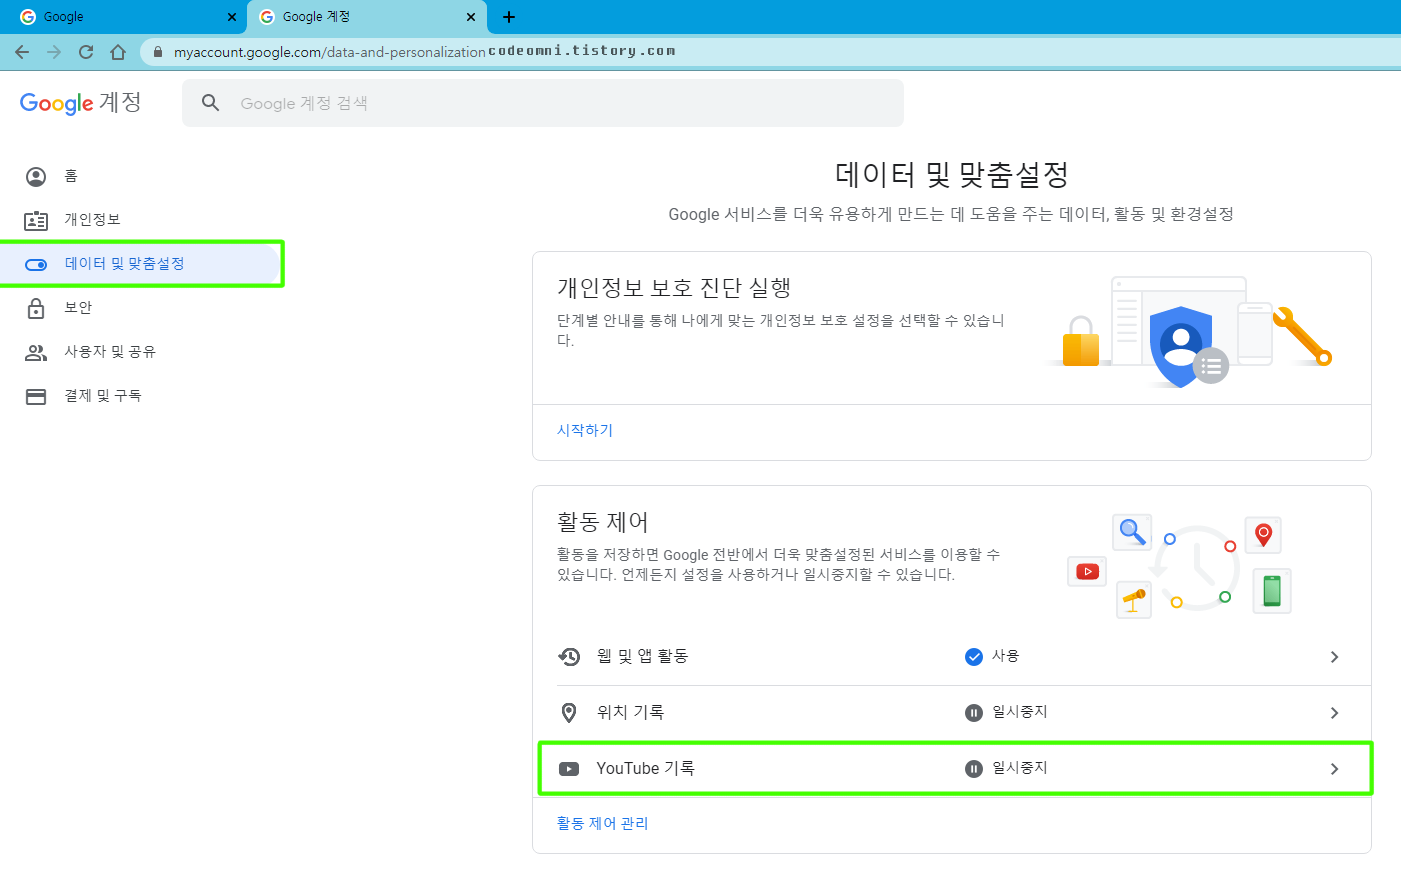This screenshot has width=1401, height=872.
Task: Click the history clock icon for 웹 및 앱 활동
Action: pos(569,657)
